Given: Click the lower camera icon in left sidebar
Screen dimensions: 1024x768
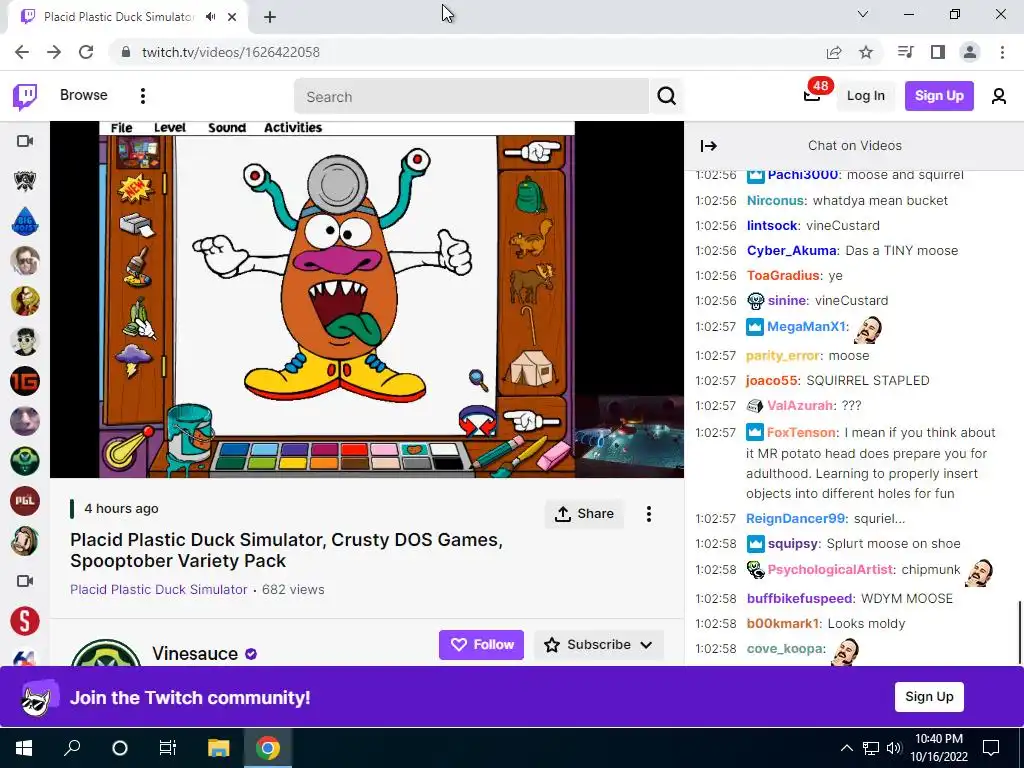Looking at the screenshot, I should (x=25, y=581).
